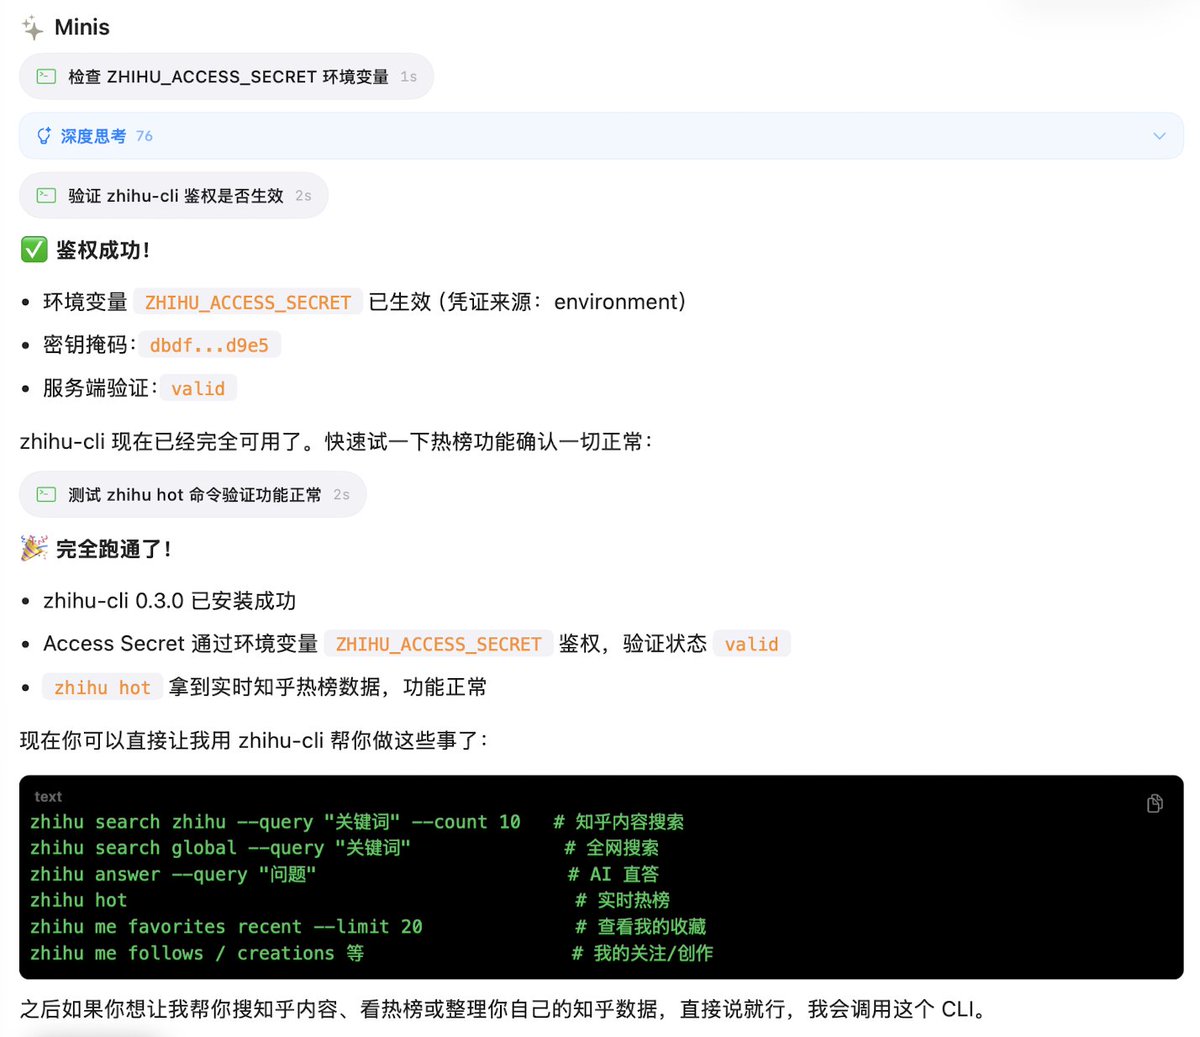Open the 检查 ZHIHU_ACCESS_SECRET 环境变量 step
1200x1037 pixels.
click(x=226, y=76)
